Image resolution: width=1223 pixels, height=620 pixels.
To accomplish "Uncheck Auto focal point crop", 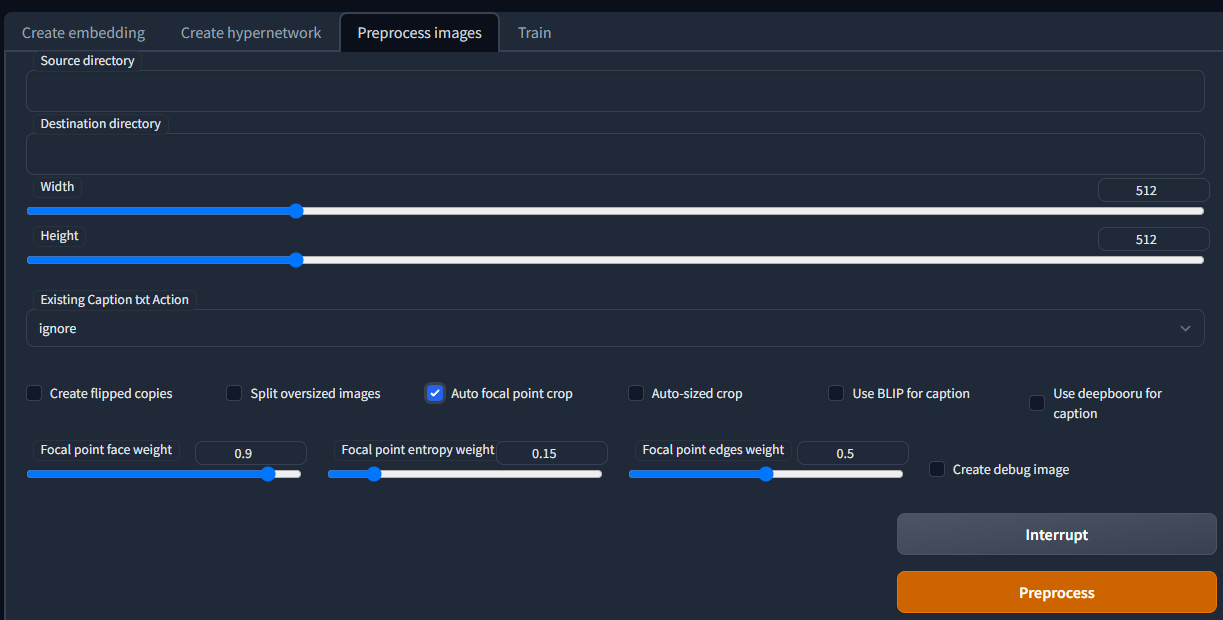I will (435, 393).
